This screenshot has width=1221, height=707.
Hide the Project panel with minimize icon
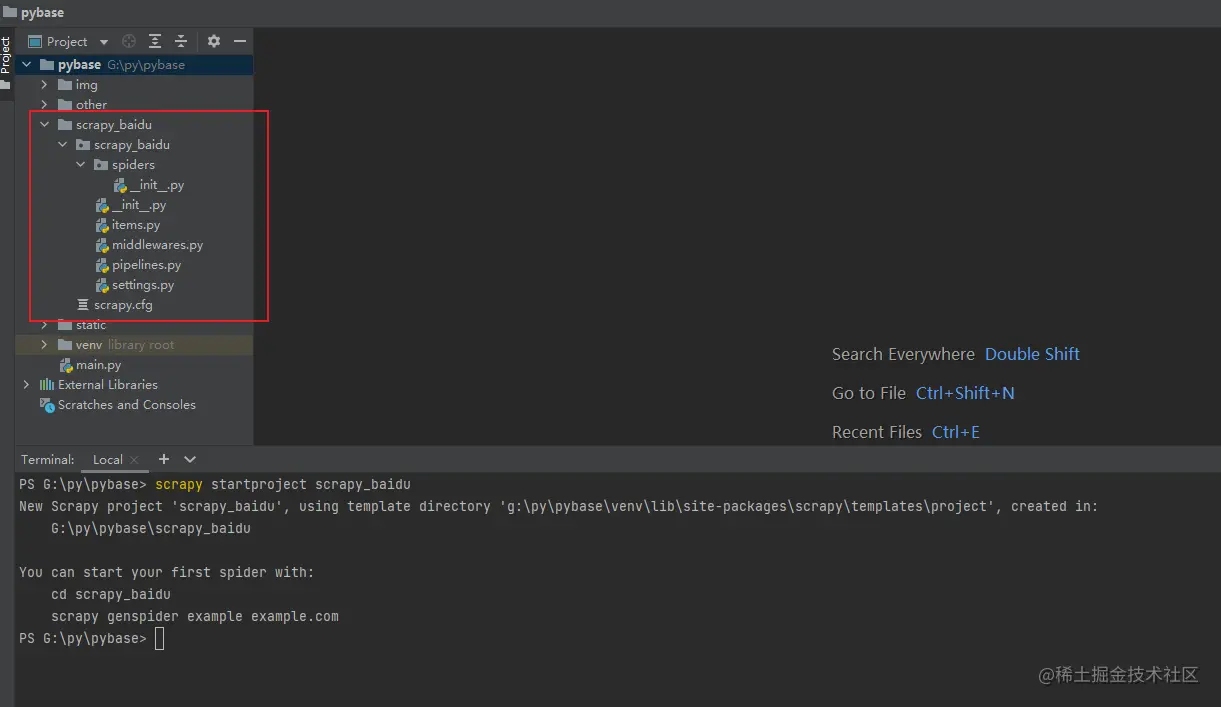click(x=240, y=41)
